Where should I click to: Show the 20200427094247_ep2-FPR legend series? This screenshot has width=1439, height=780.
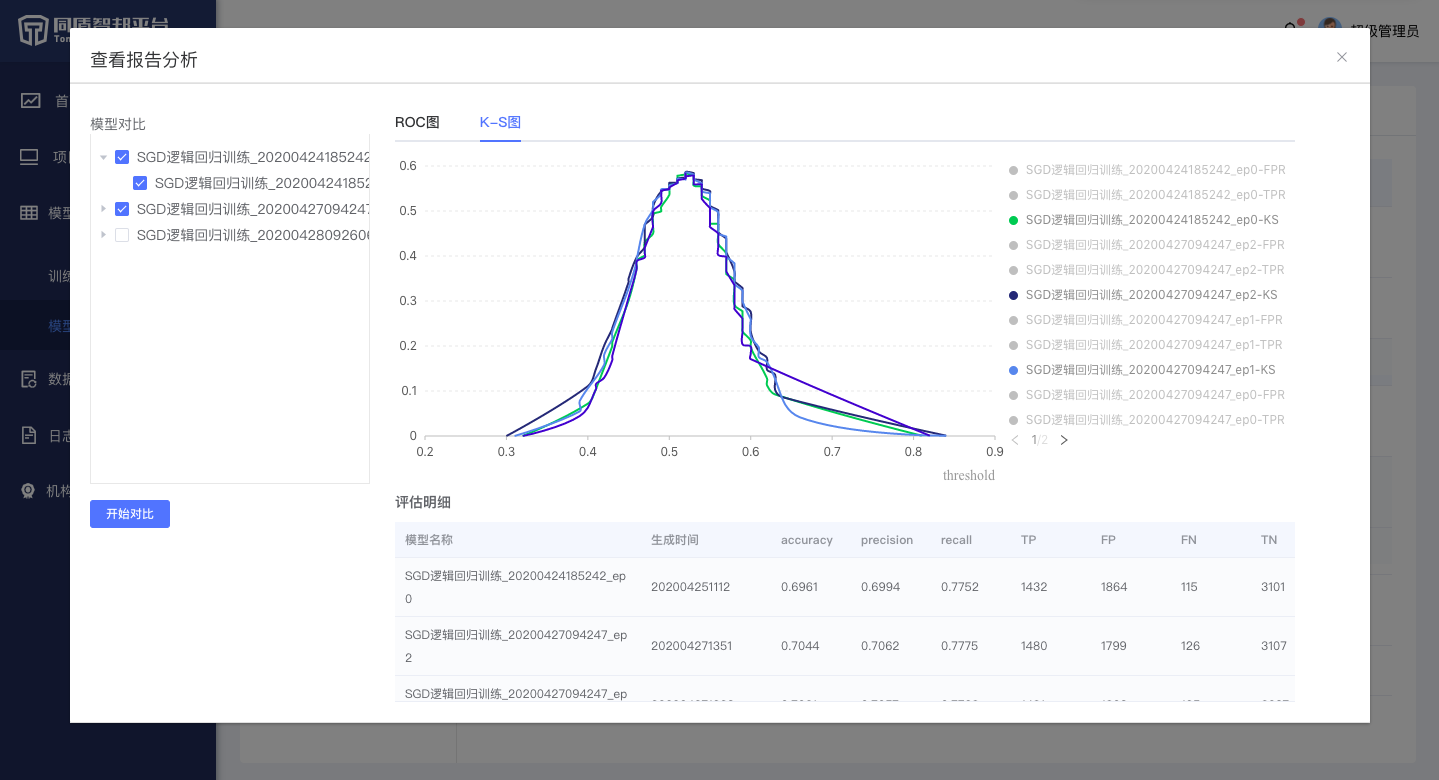pyautogui.click(x=1154, y=245)
